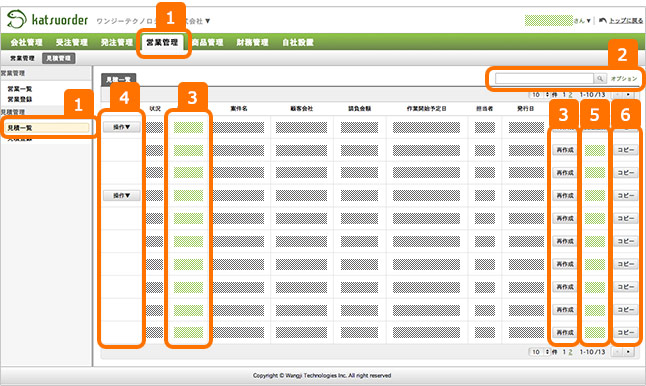Open the 発注管理 main tab
This screenshot has height=386, width=646.
click(x=117, y=42)
